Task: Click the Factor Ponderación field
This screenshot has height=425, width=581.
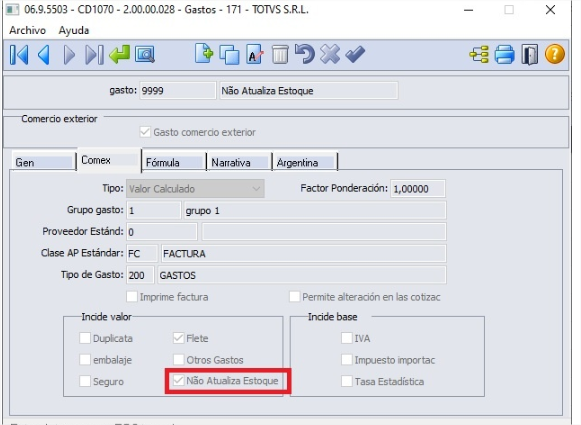Action: tap(418, 189)
